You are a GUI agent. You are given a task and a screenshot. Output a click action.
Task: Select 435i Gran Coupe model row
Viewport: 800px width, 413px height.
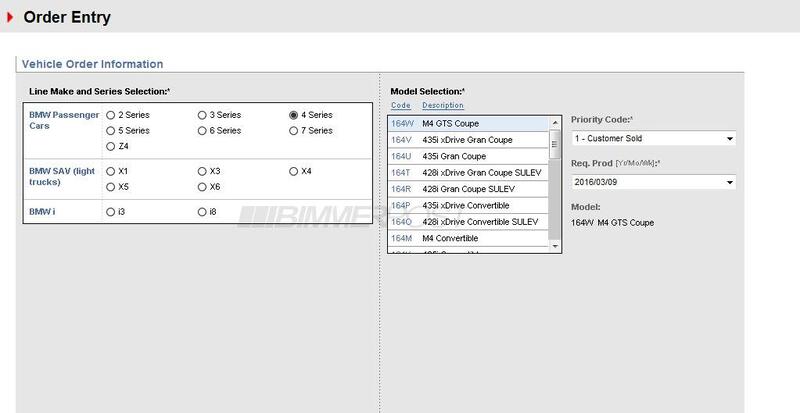(468, 156)
